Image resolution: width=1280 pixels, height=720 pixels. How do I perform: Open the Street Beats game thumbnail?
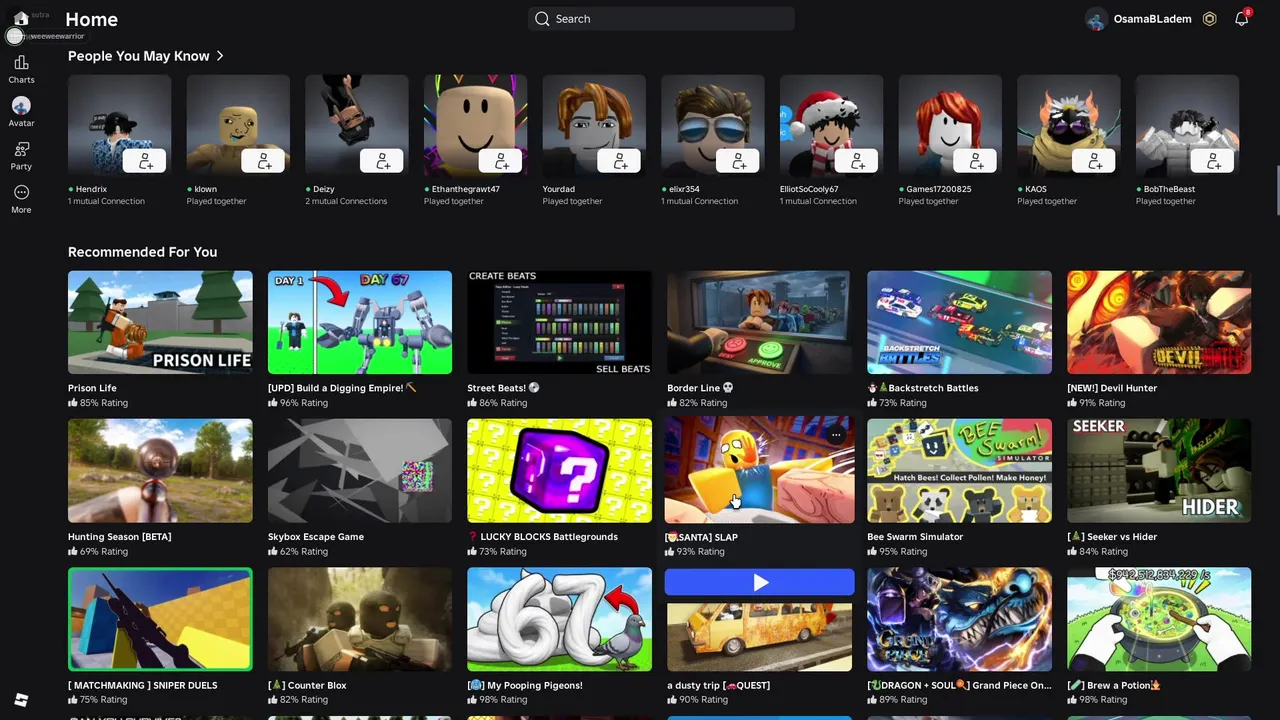pos(559,322)
